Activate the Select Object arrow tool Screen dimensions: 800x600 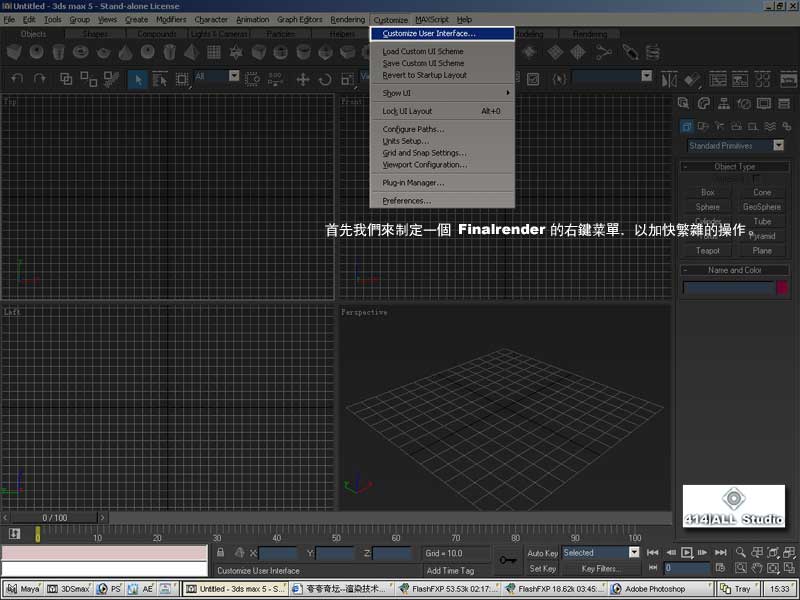point(138,79)
